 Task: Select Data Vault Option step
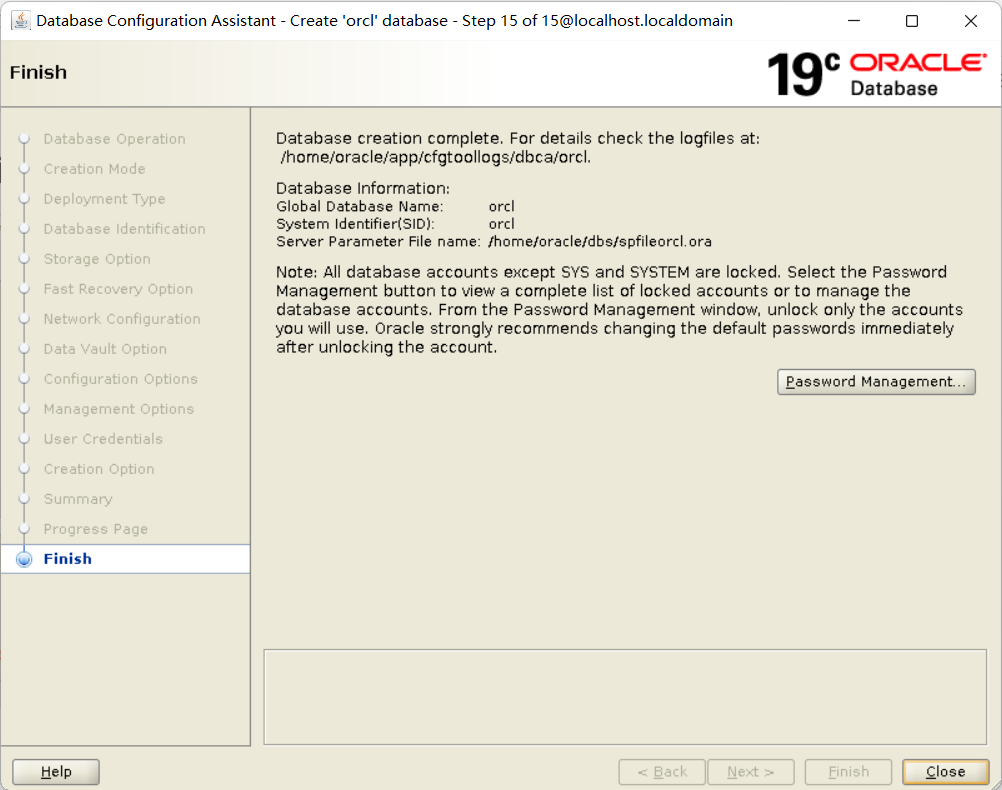pyautogui.click(x=105, y=349)
